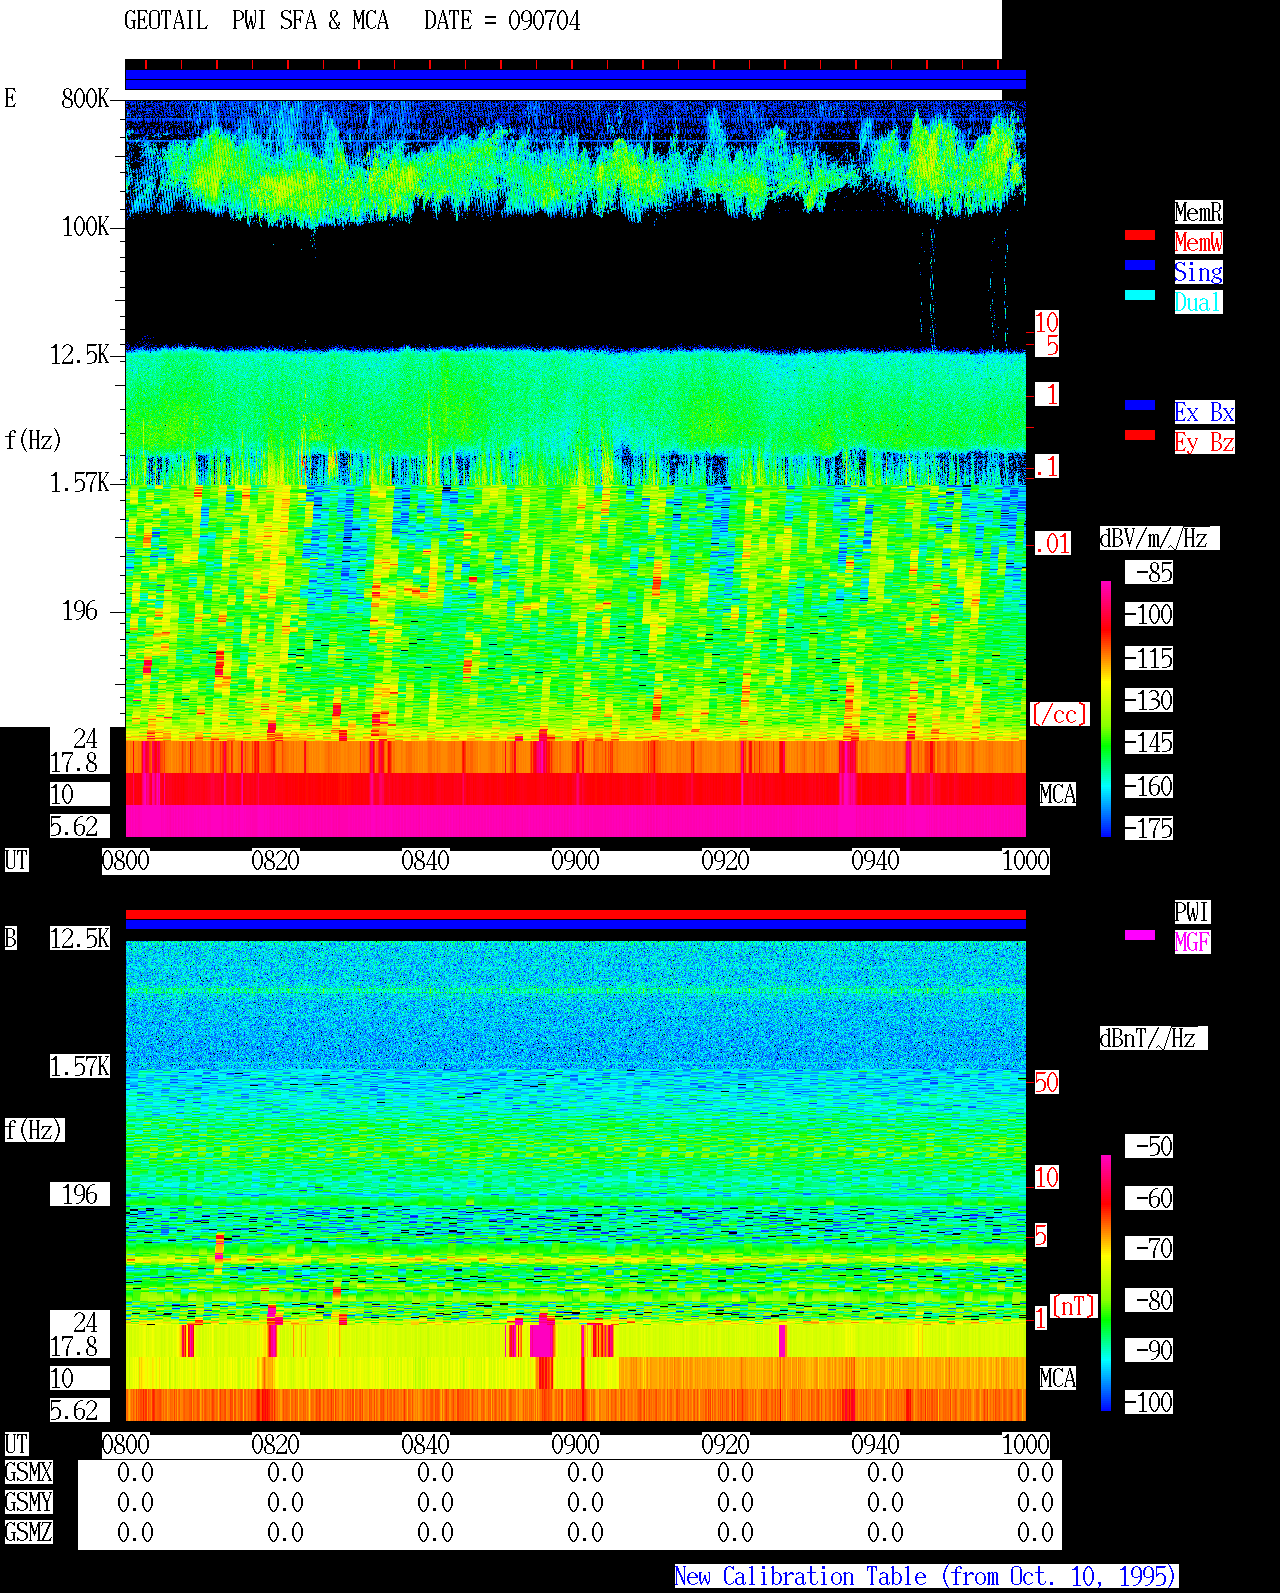The image size is (1280, 1593).
Task: Click the red Ey Bz legend swatch
Action: pos(1140,435)
